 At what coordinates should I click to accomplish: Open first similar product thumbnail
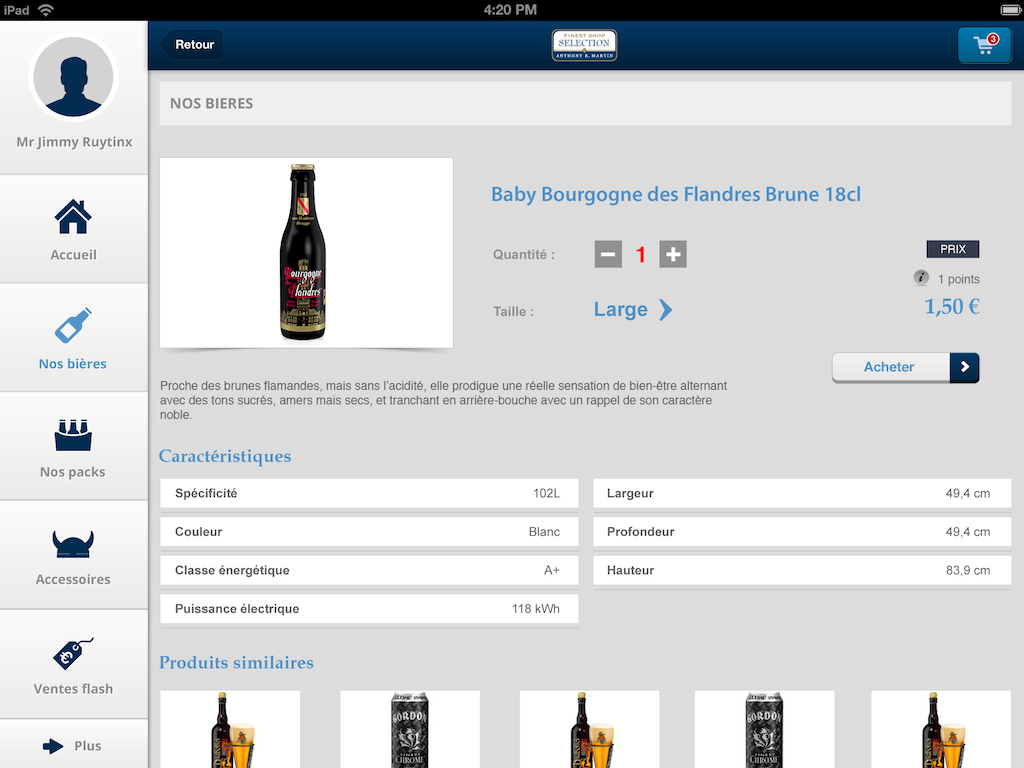tap(230, 729)
